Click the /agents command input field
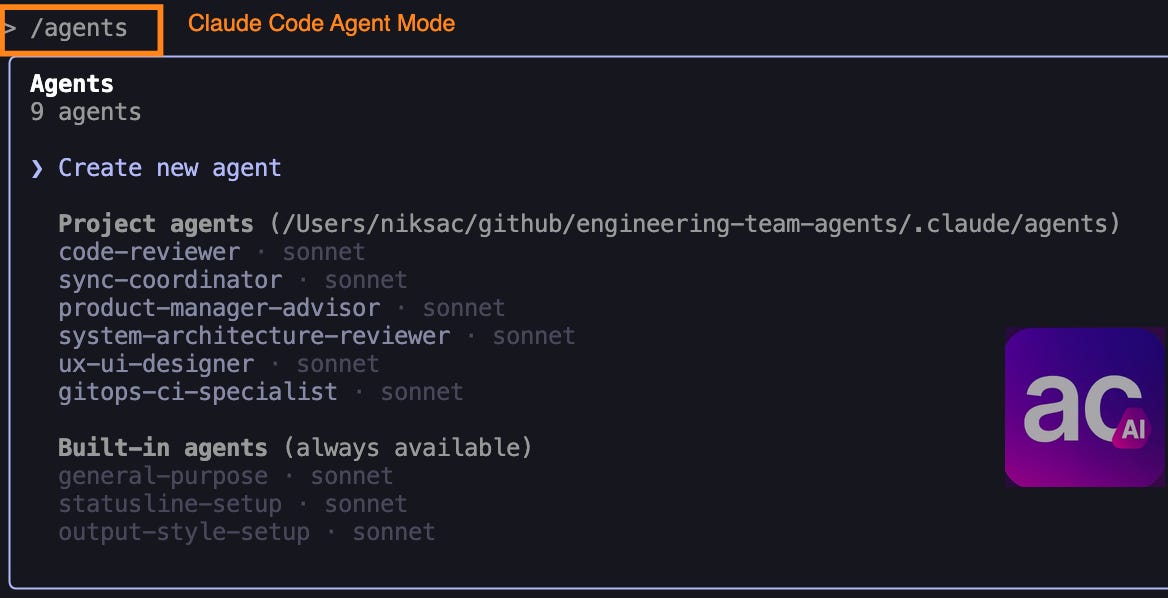The image size is (1168, 598). coord(80,29)
